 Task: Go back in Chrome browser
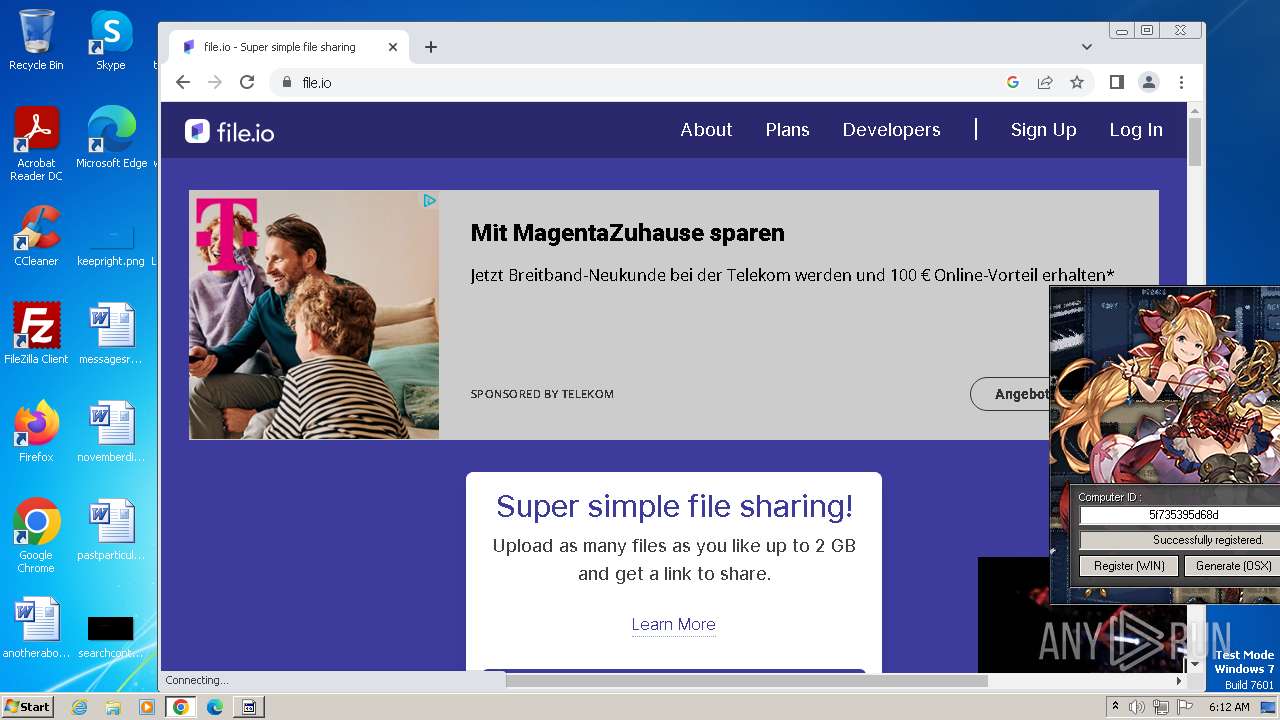coord(183,82)
